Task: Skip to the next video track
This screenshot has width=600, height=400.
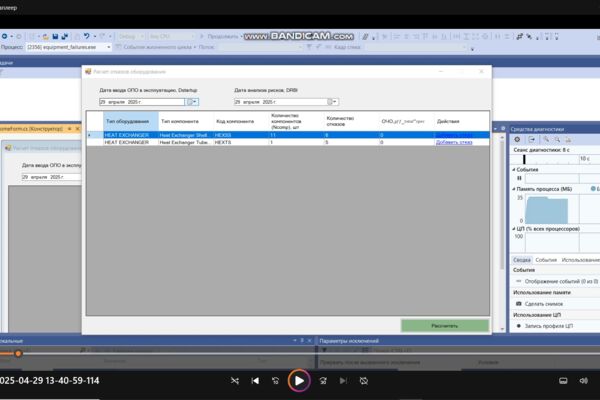Action: (343, 380)
